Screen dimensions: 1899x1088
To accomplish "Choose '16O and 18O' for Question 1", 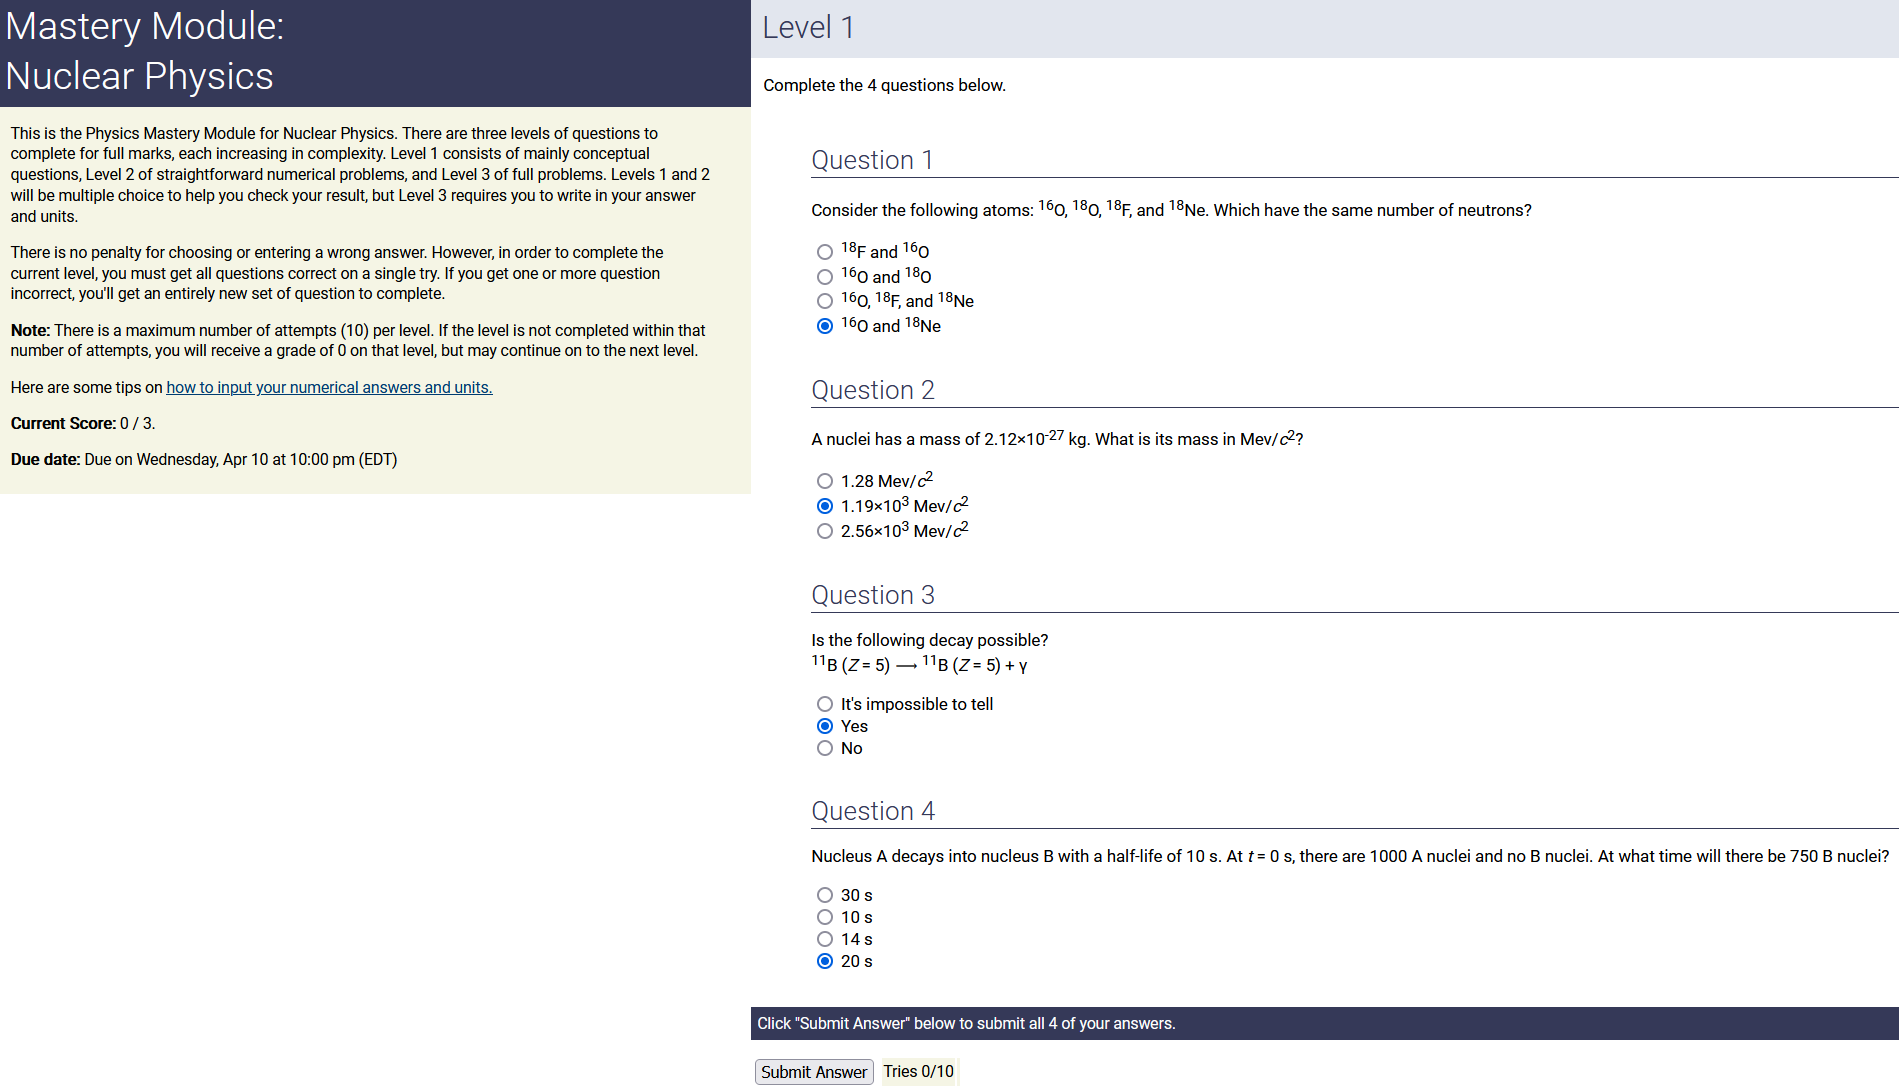I will tap(824, 277).
